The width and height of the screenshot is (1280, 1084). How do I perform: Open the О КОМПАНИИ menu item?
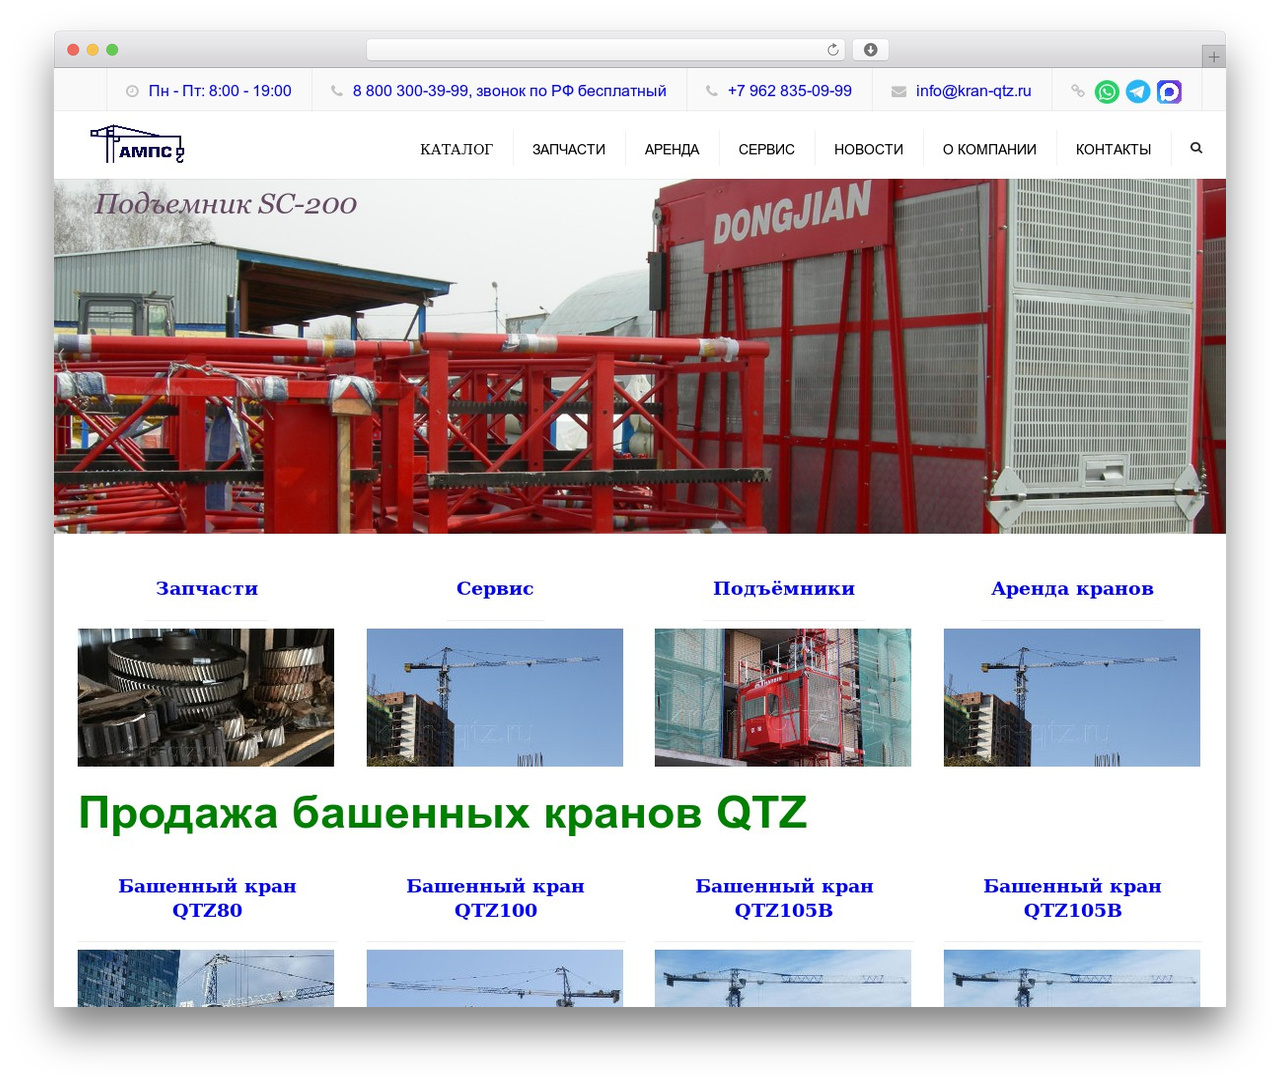point(990,149)
